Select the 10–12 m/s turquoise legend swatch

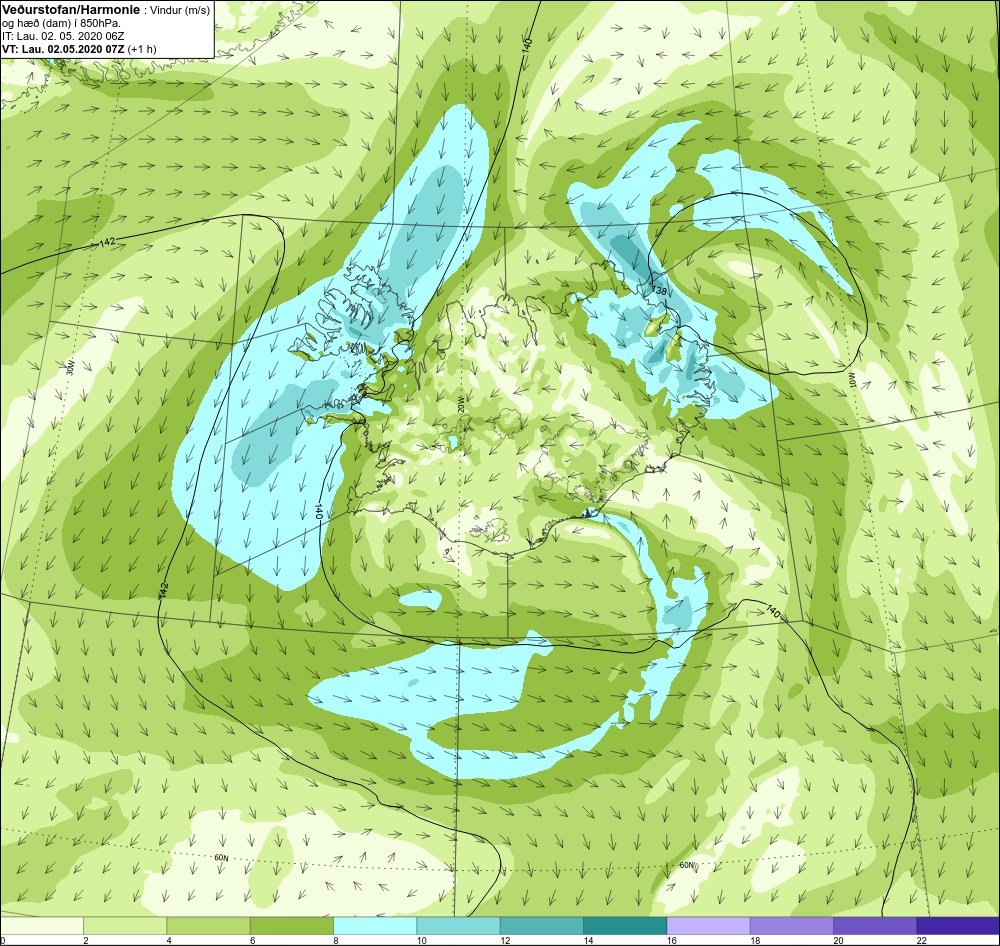tap(459, 924)
